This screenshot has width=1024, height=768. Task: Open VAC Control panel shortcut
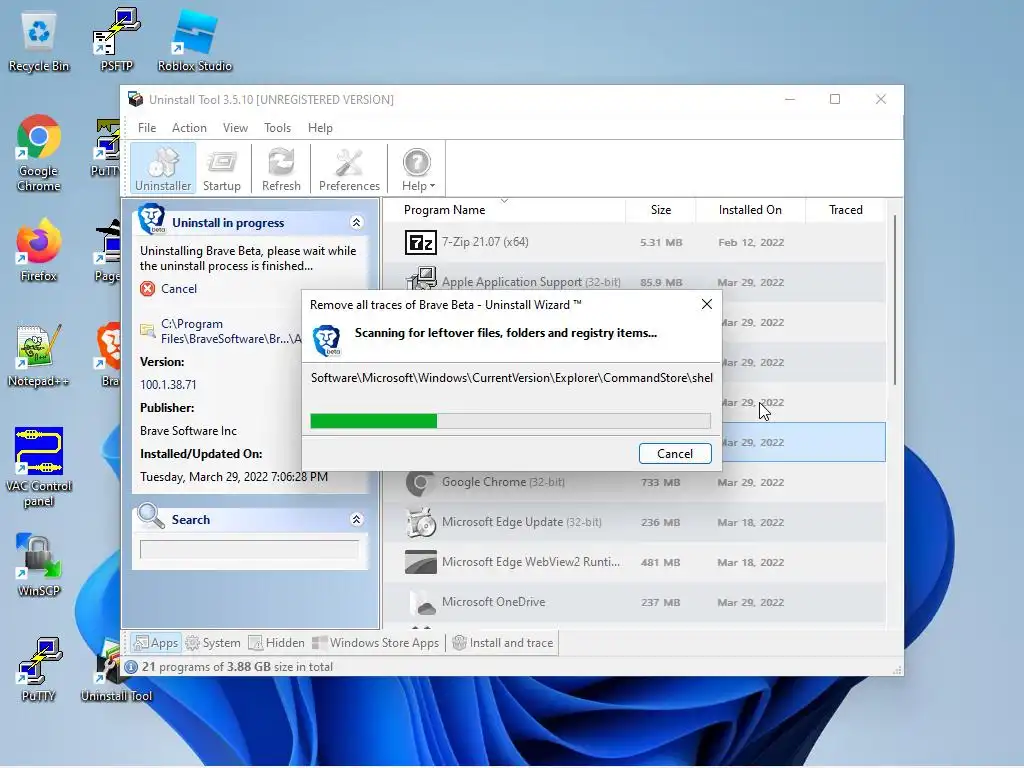[x=39, y=467]
